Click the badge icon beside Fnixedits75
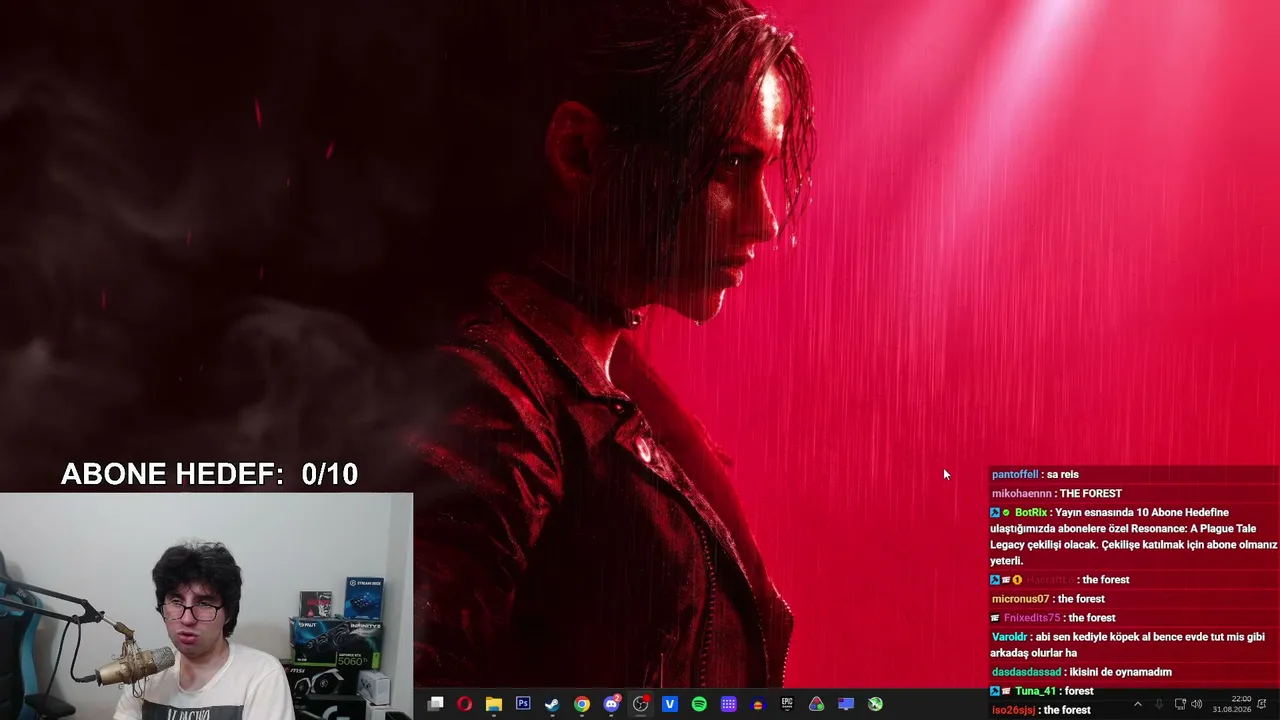 [995, 618]
